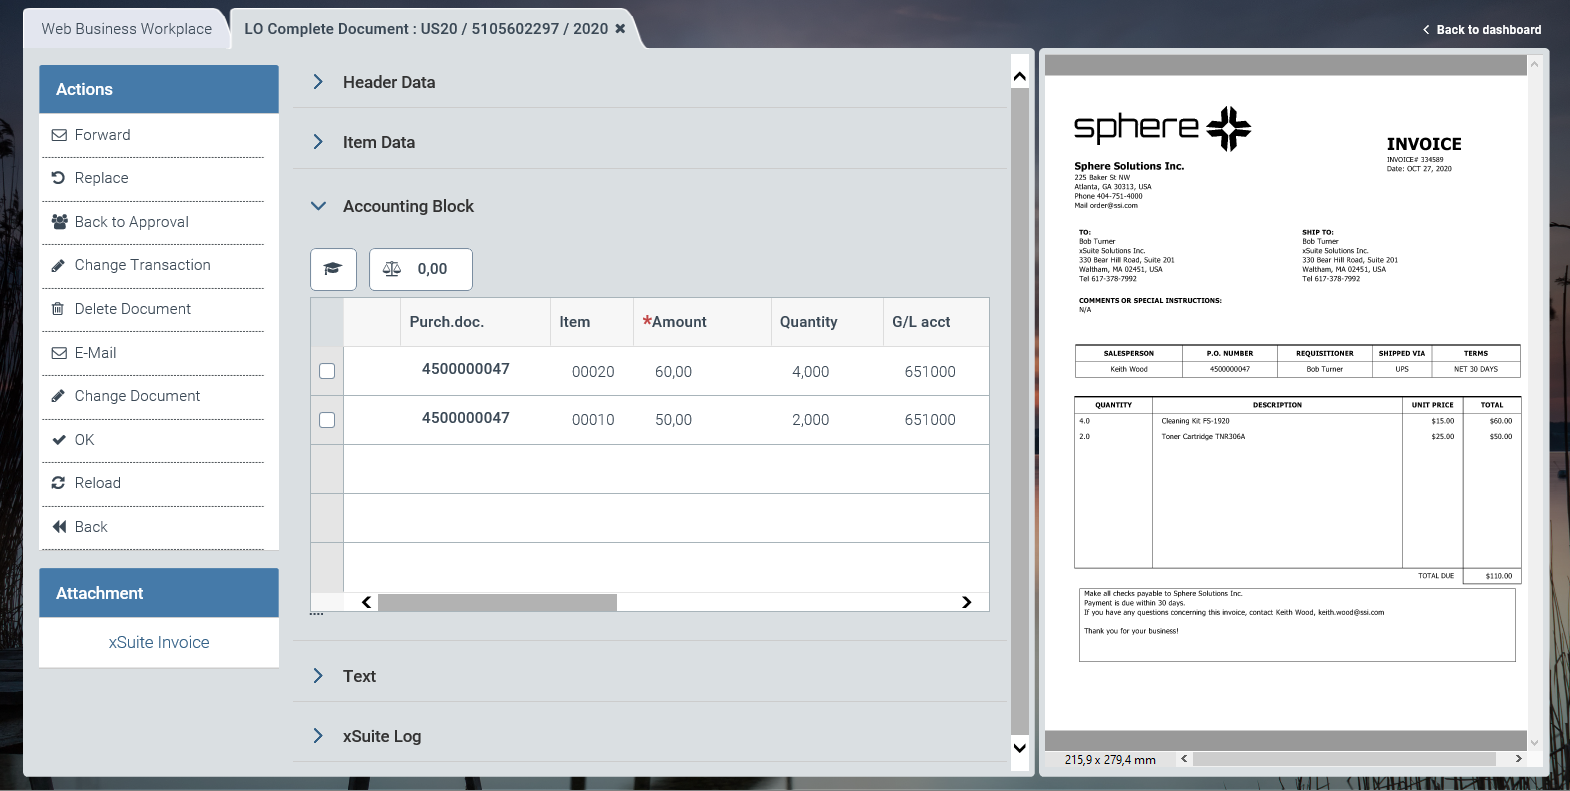Click the accounting table horizontal scrollbar

click(x=497, y=602)
